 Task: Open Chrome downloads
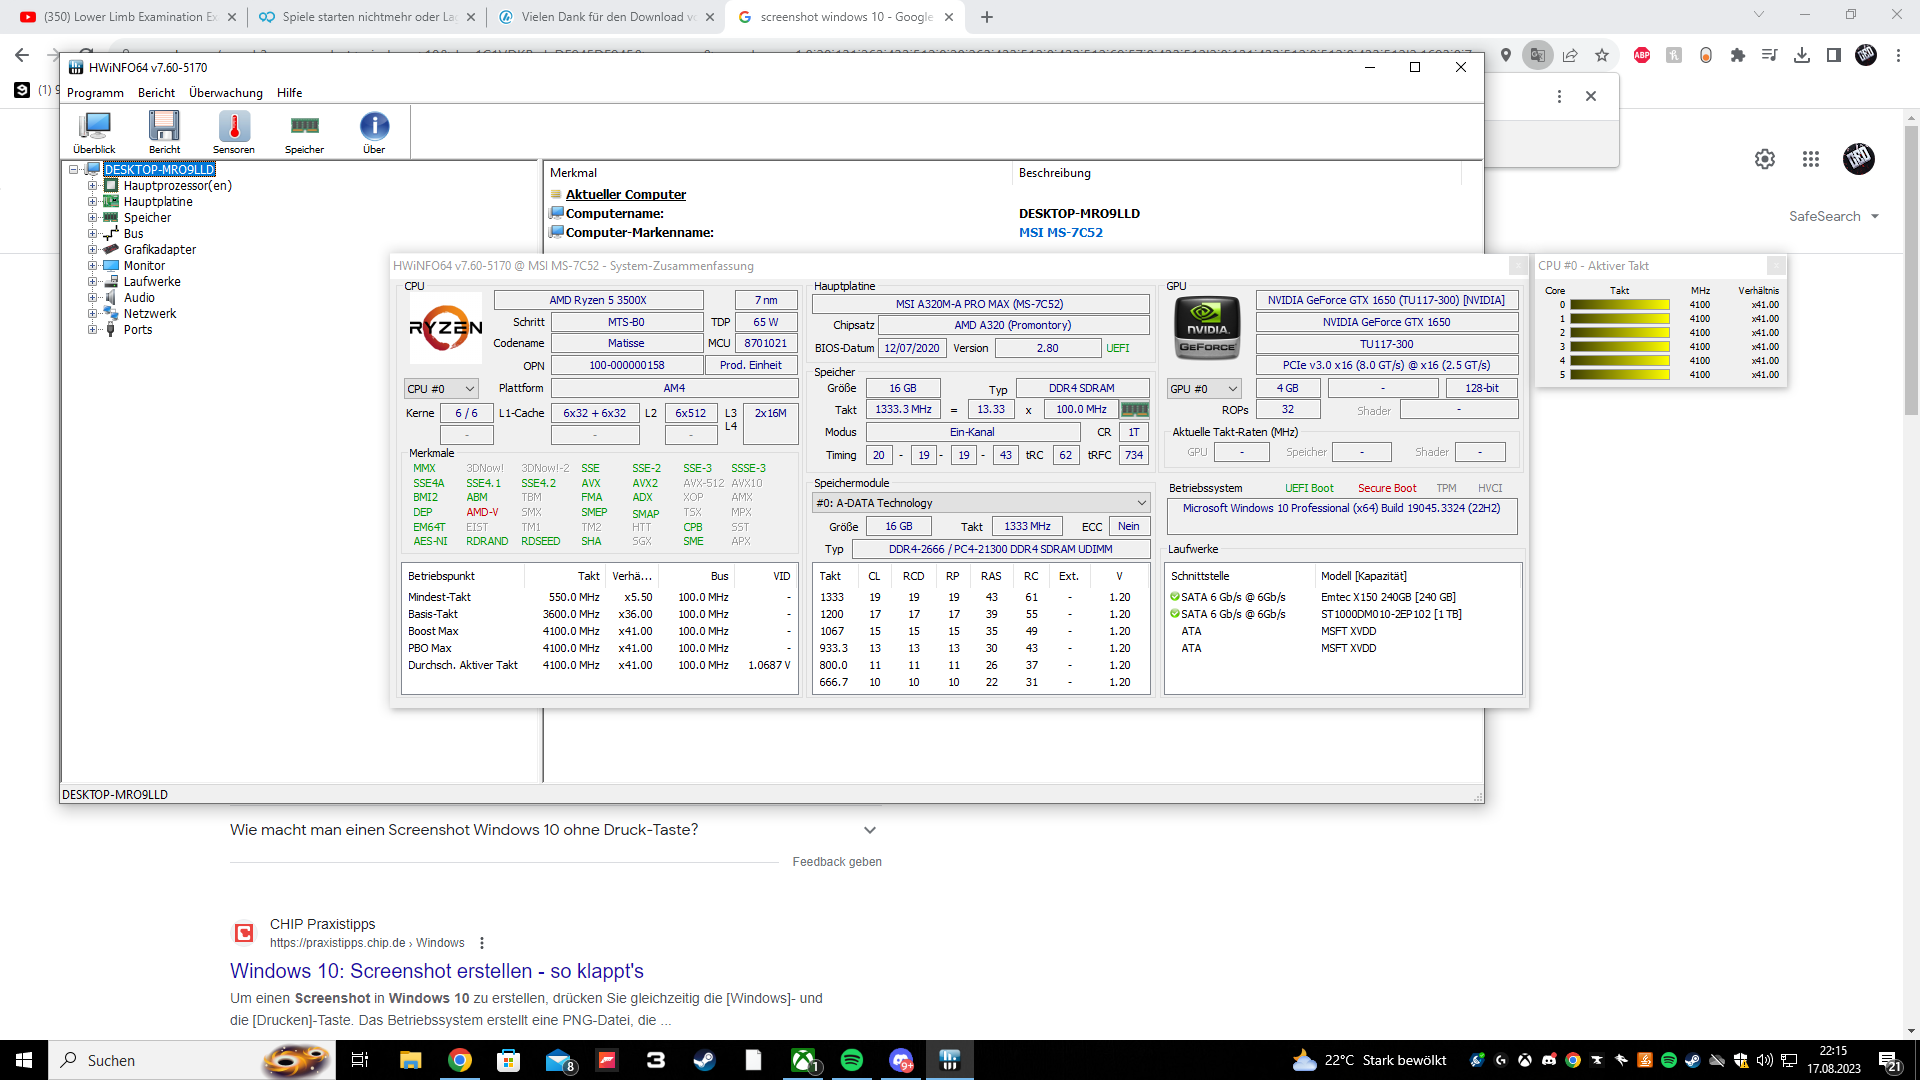[1802, 56]
